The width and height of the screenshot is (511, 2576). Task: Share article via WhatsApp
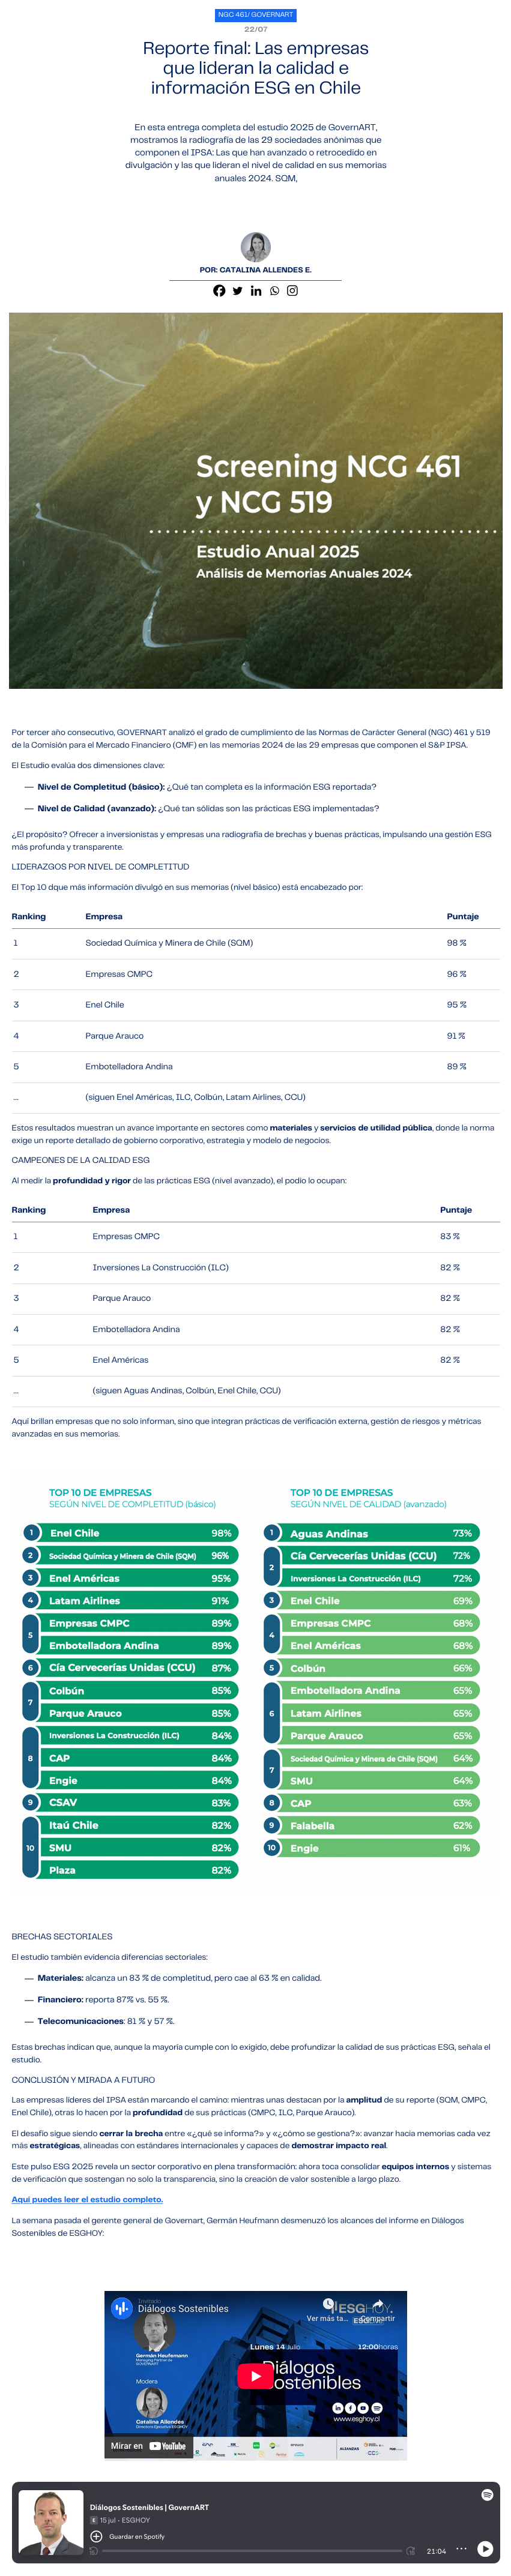[274, 291]
